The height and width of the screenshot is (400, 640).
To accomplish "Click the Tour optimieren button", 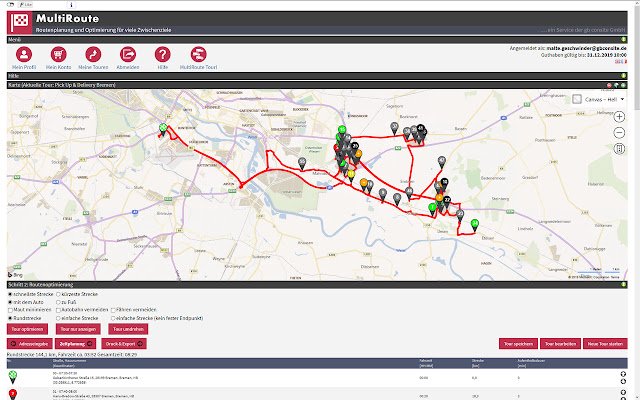I will (x=27, y=329).
